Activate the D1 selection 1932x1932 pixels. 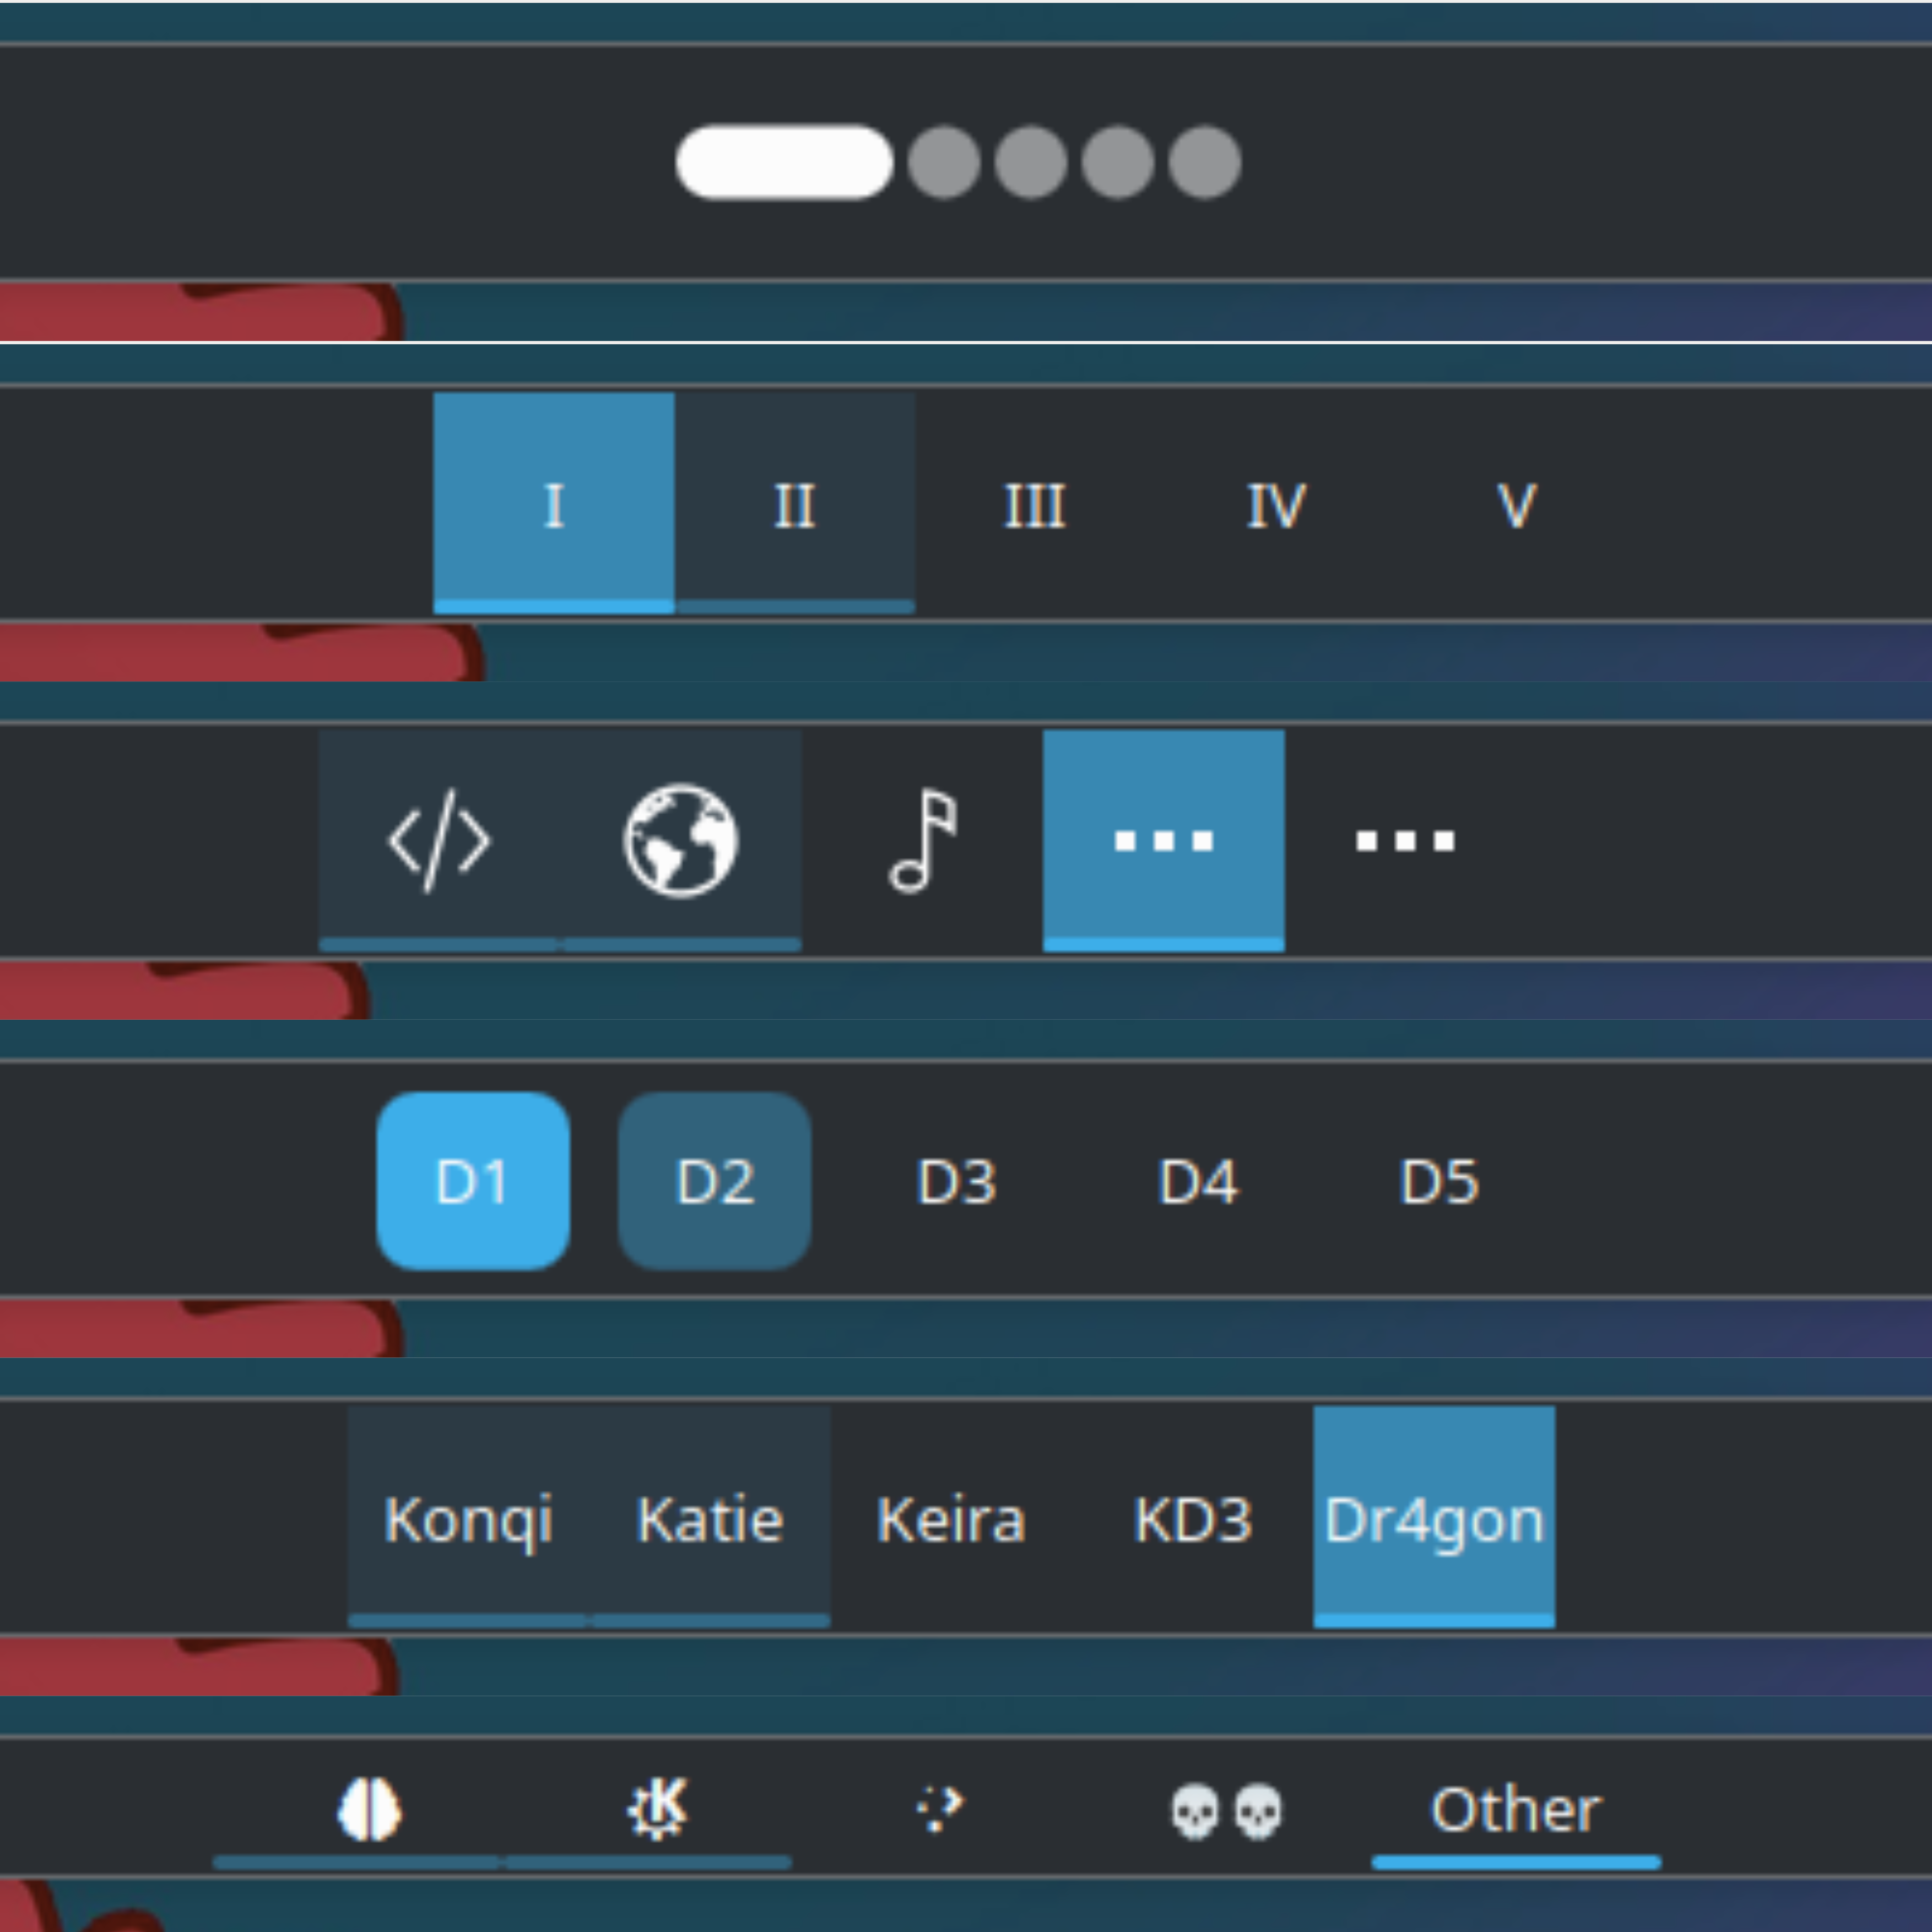tap(471, 1182)
